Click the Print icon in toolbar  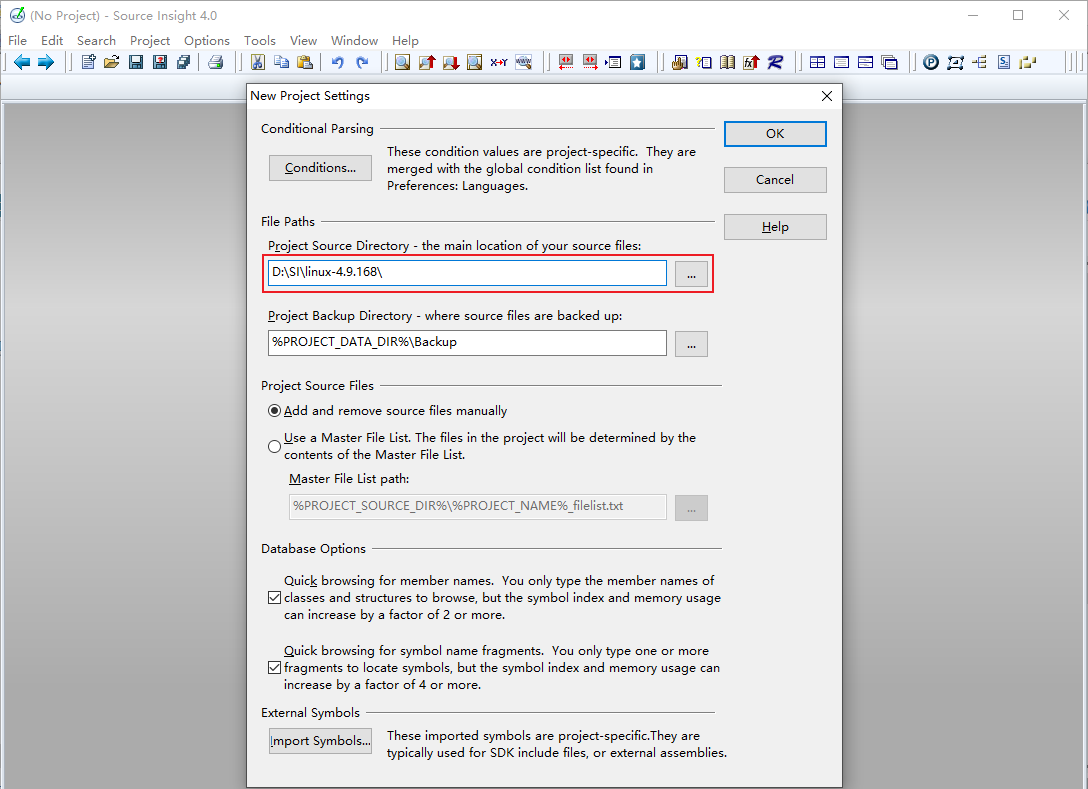(216, 62)
